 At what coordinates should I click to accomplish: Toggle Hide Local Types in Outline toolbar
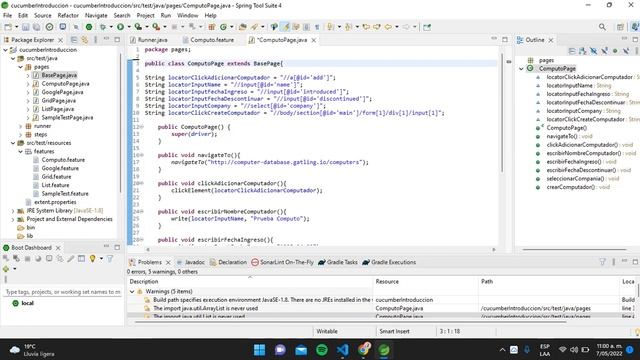pyautogui.click(x=626, y=51)
